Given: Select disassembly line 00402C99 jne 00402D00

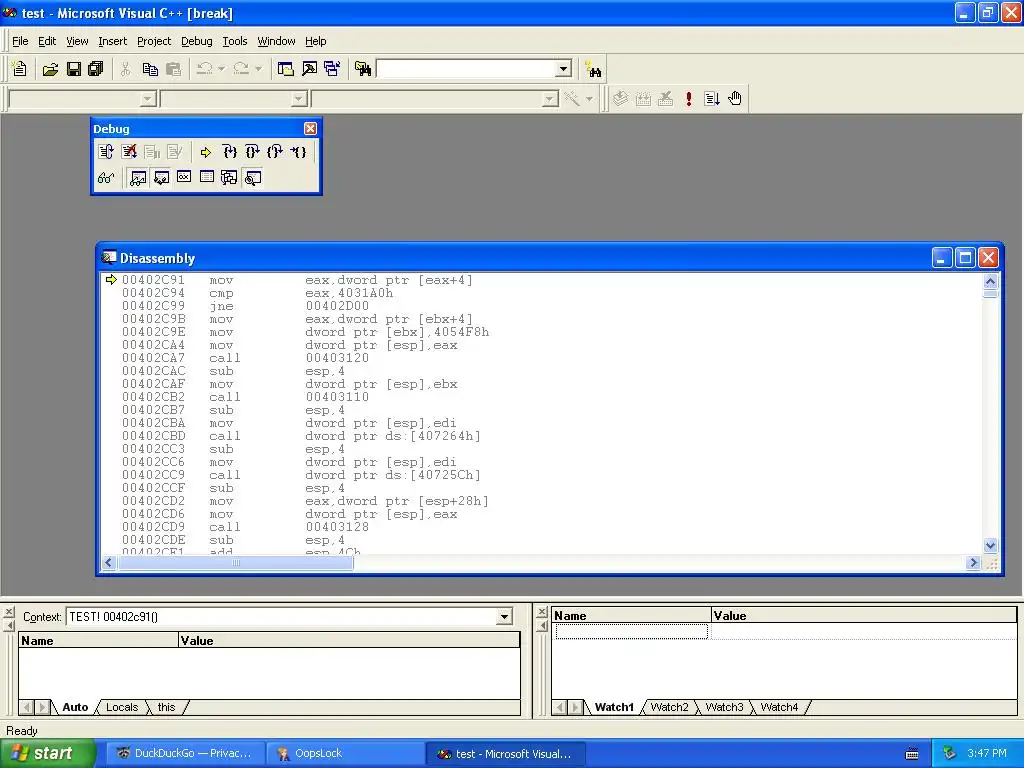Looking at the screenshot, I should pyautogui.click(x=246, y=306).
